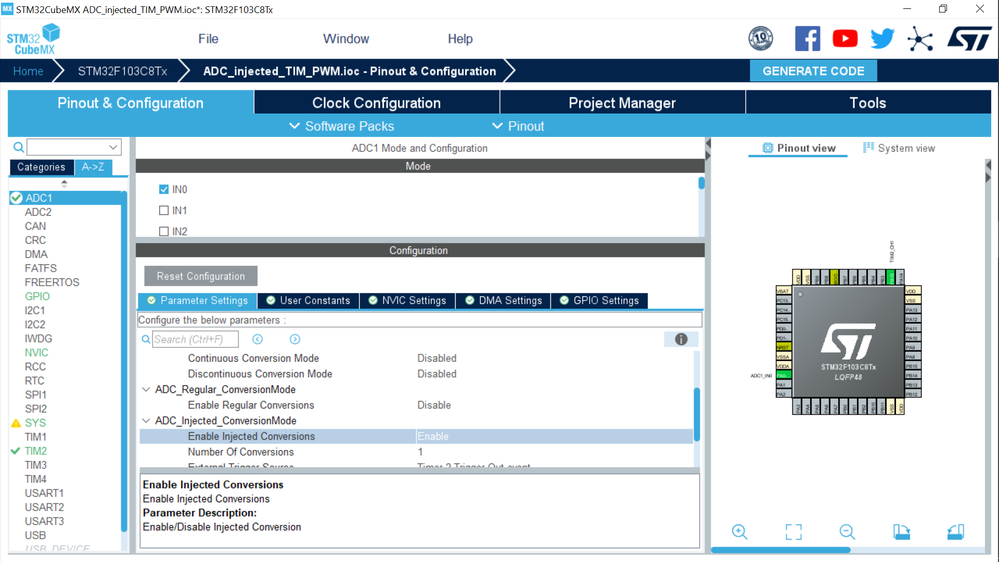Open the NVIC Settings tab
The width and height of the screenshot is (999, 562).
(x=408, y=301)
